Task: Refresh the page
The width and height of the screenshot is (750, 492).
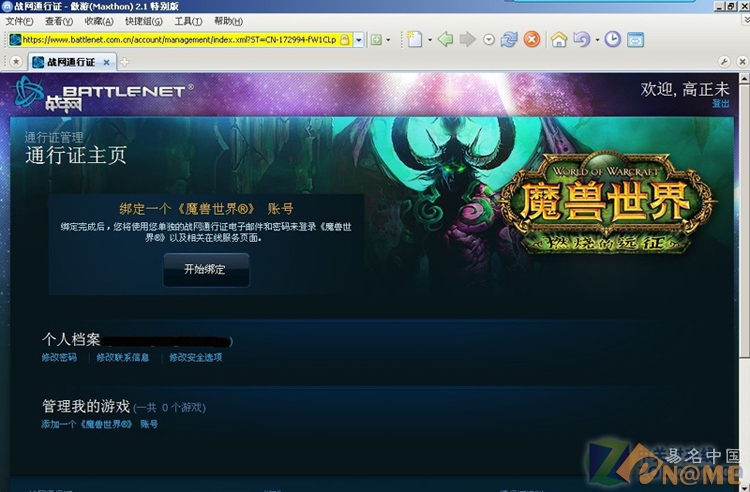Action: click(509, 39)
